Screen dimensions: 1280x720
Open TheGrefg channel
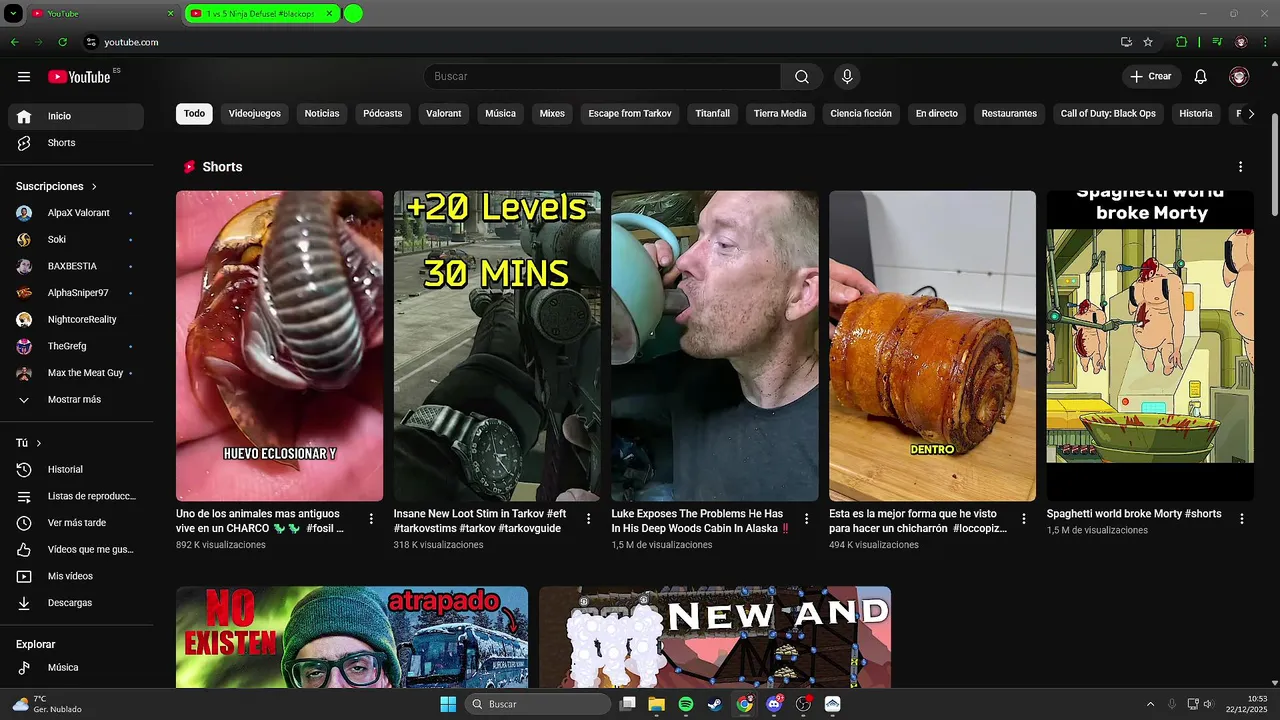[x=76, y=346]
